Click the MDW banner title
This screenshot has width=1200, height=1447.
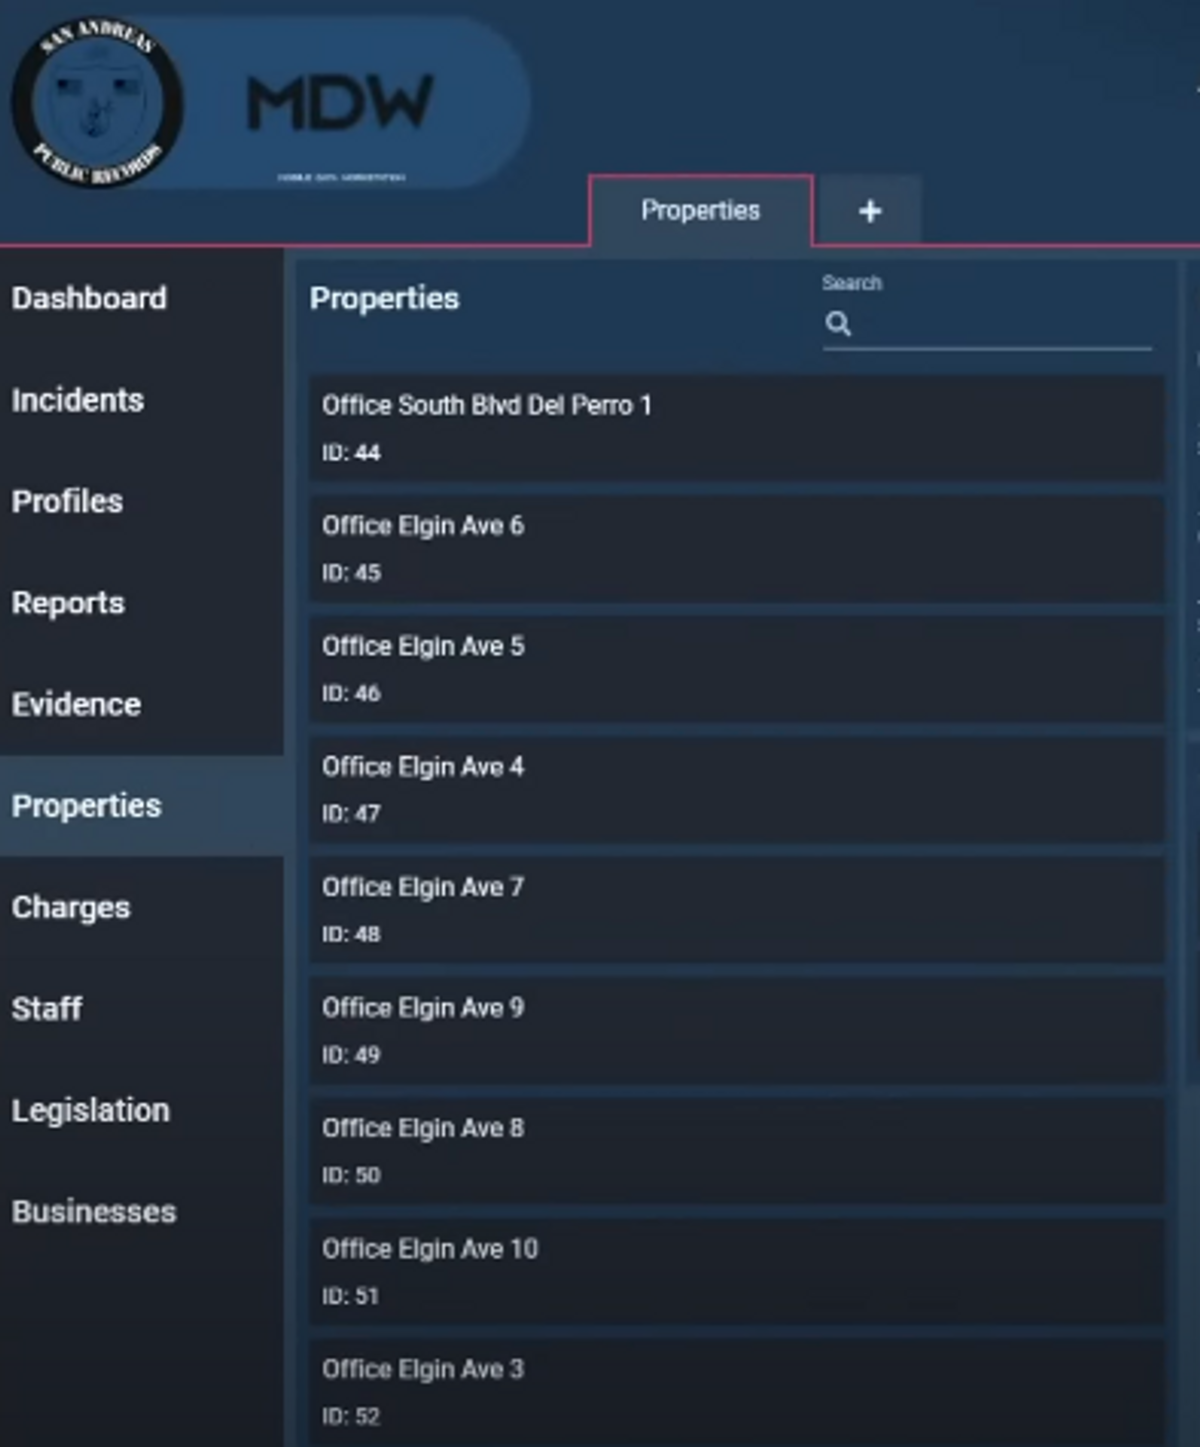coord(339,103)
